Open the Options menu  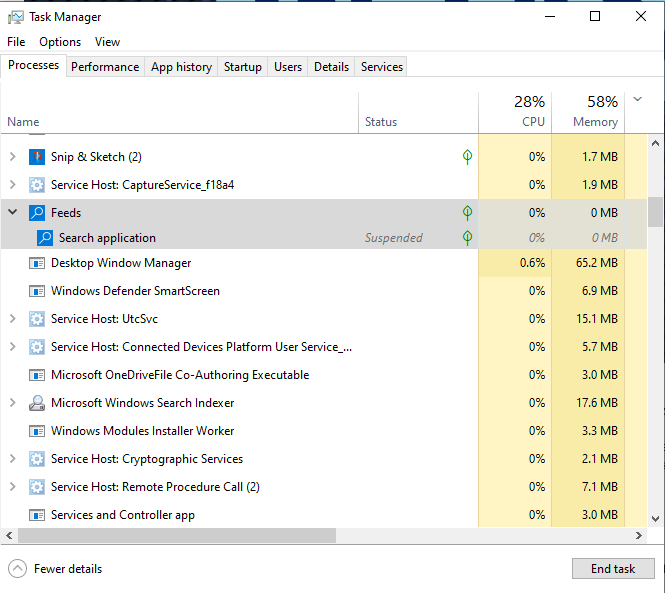click(60, 42)
